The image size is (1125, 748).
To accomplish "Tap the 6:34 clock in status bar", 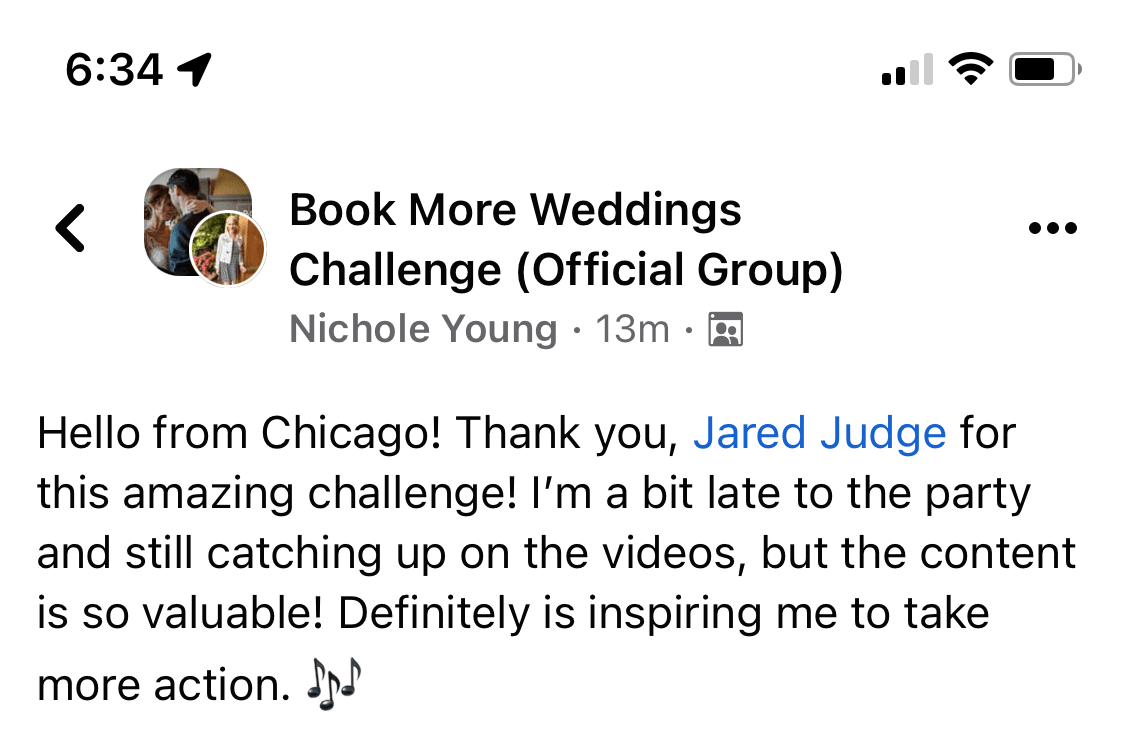I will coord(113,69).
